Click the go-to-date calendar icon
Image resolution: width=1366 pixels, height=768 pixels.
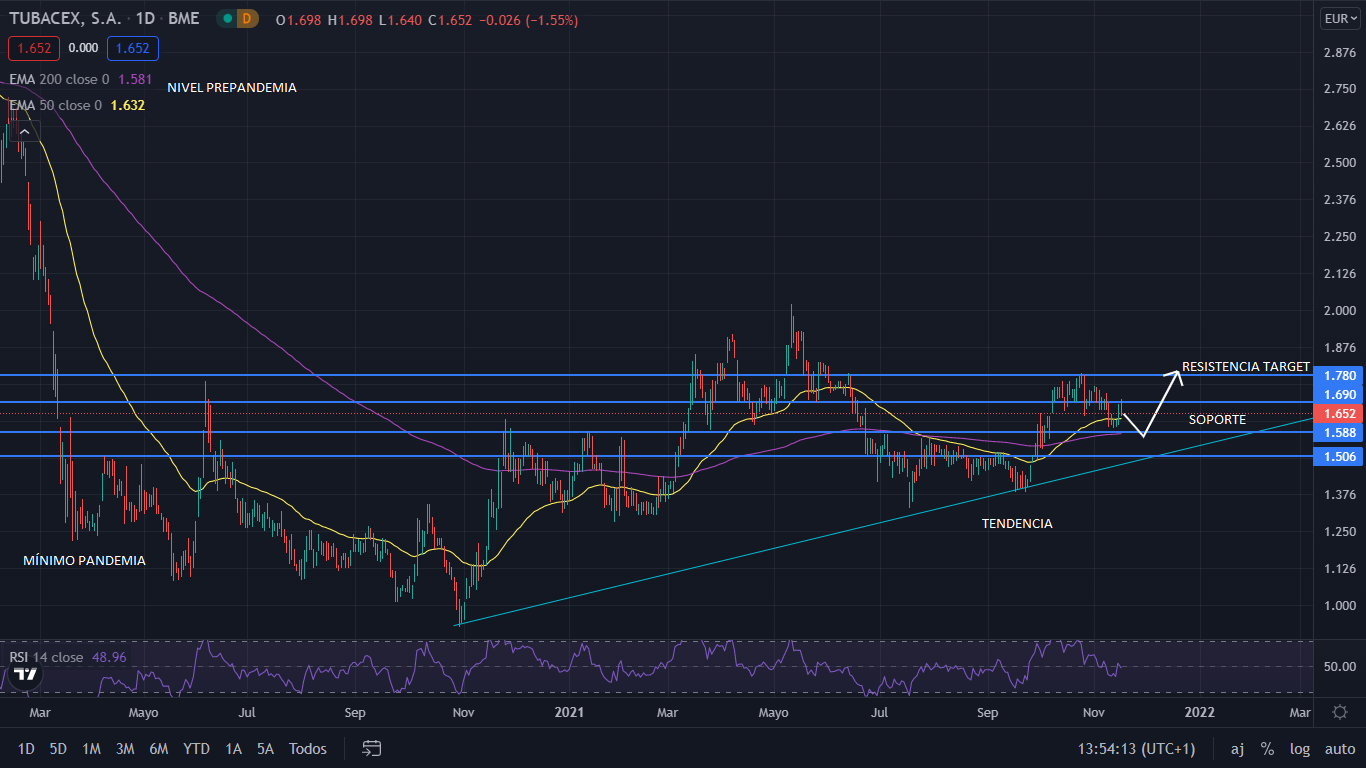372,748
